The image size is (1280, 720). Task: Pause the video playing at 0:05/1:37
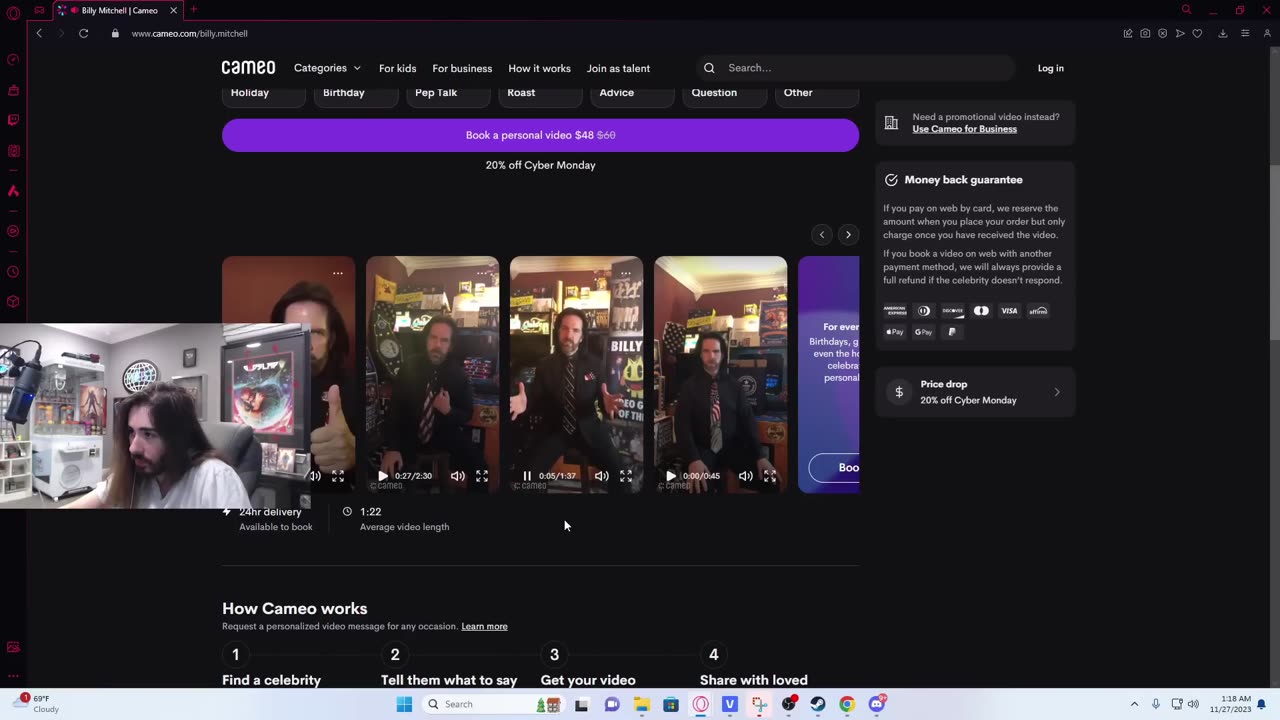(x=527, y=476)
